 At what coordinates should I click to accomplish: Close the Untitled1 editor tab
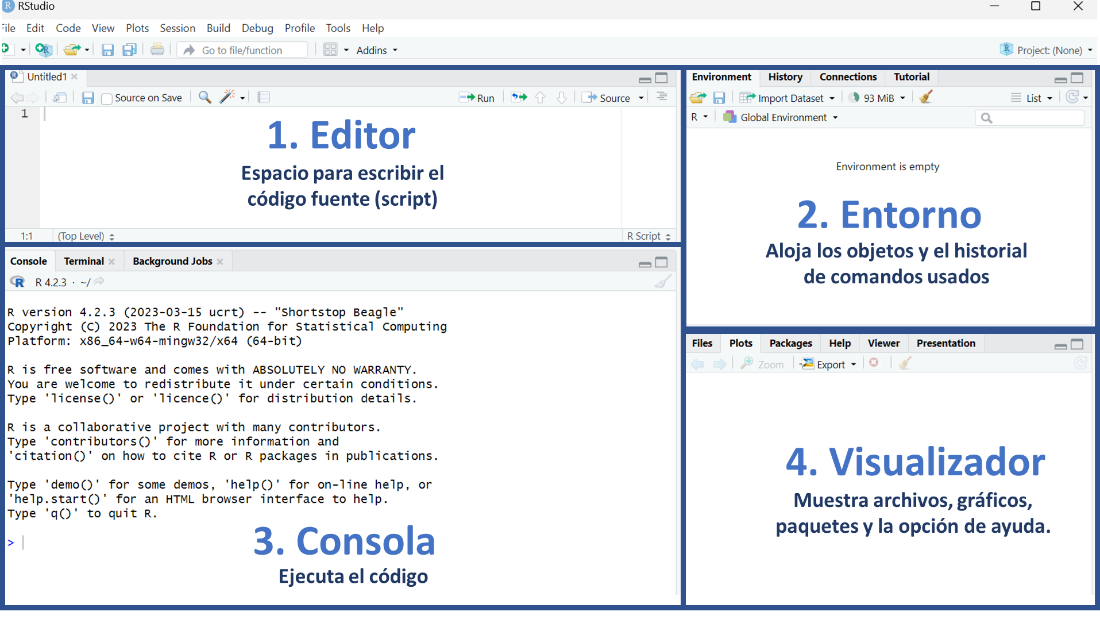(x=74, y=76)
